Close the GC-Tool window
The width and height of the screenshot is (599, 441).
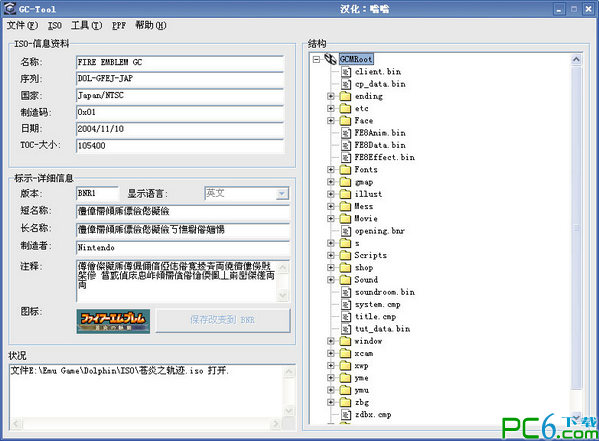click(x=588, y=10)
